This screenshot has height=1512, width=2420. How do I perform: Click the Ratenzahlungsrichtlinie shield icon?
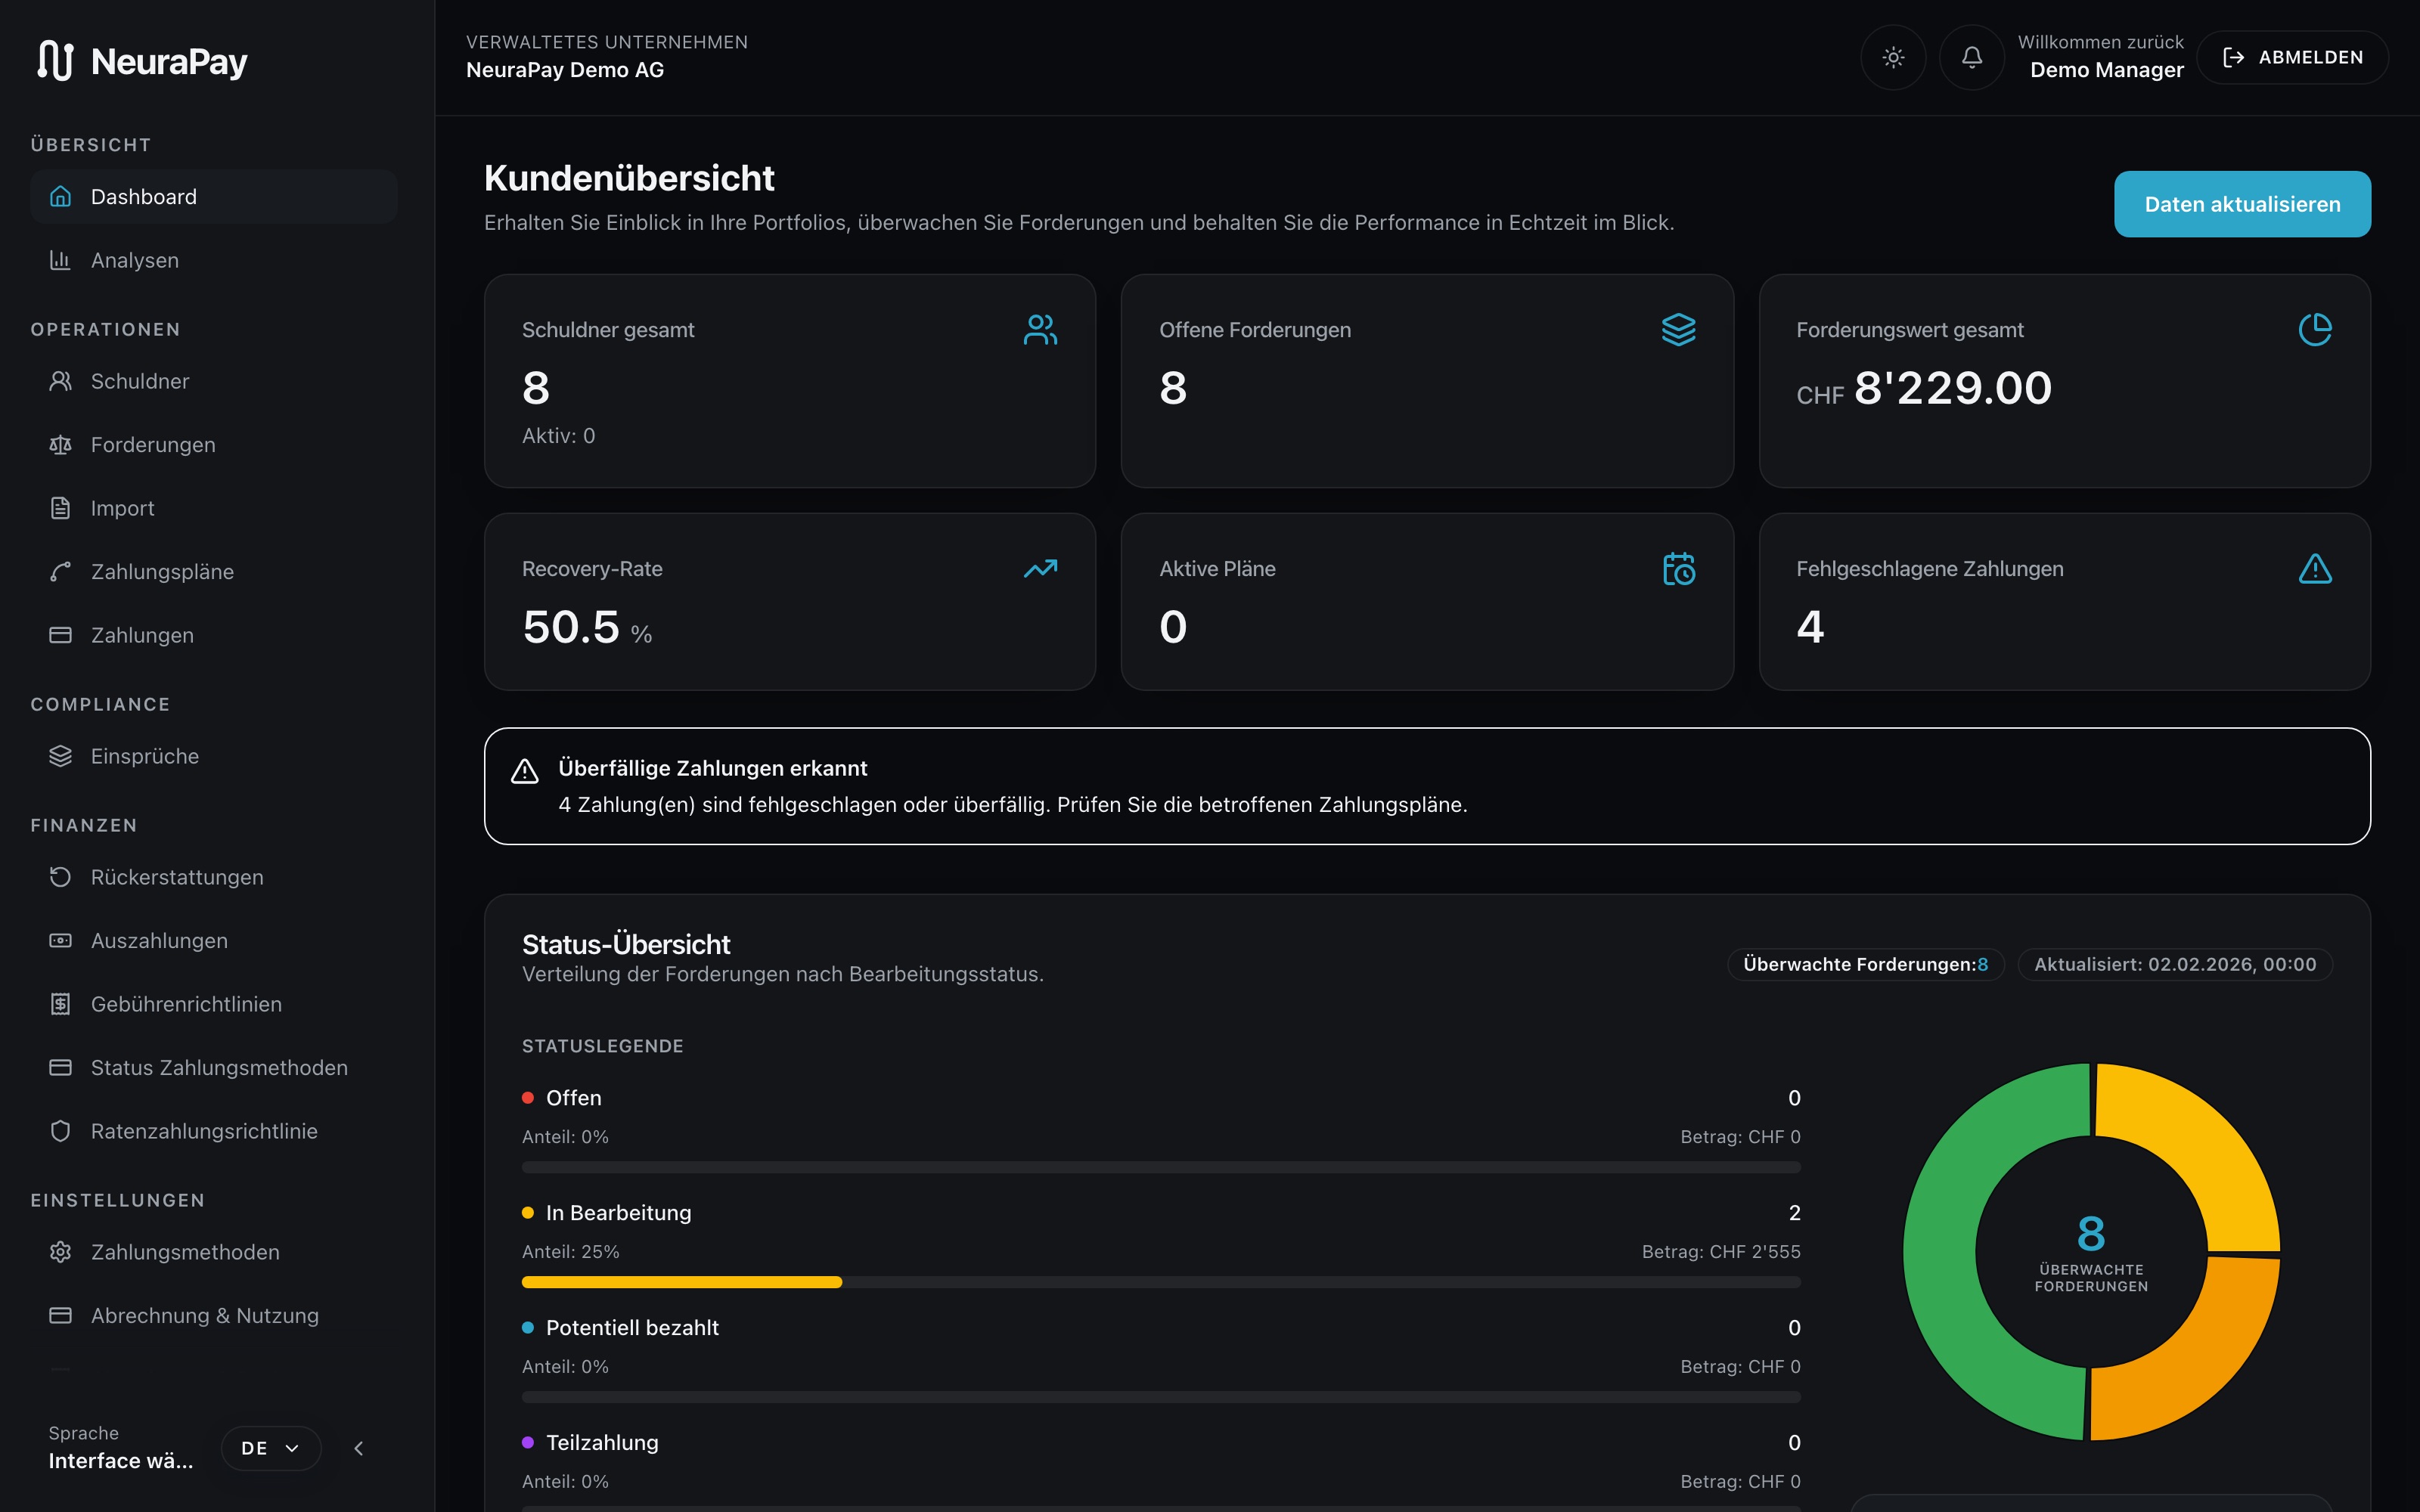coord(61,1131)
